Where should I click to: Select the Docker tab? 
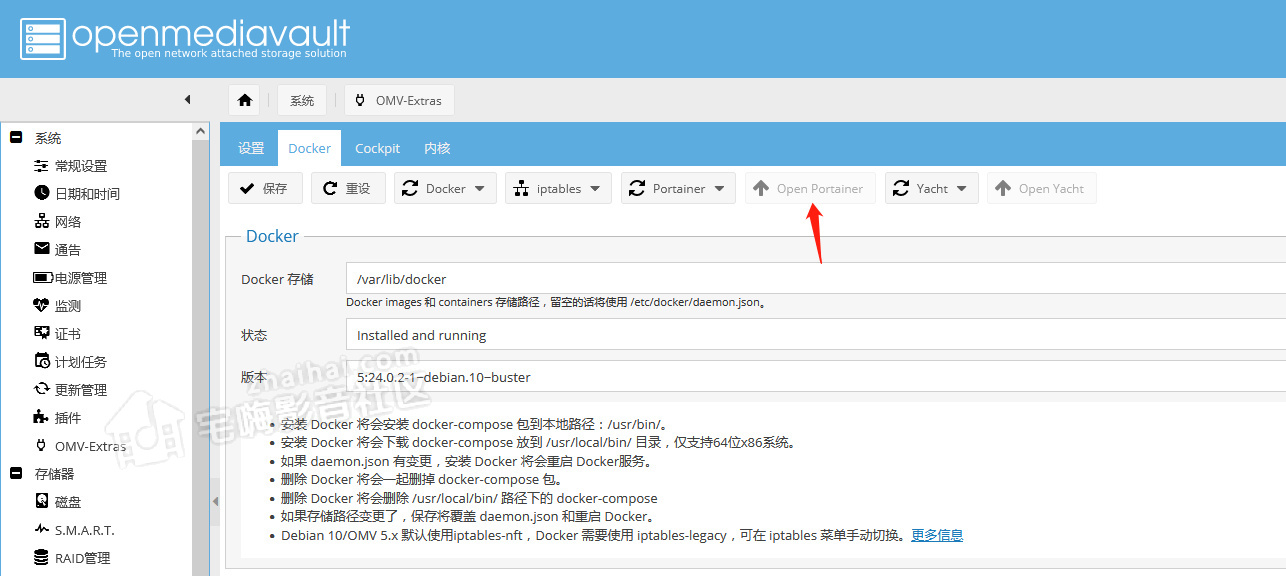pyautogui.click(x=309, y=148)
